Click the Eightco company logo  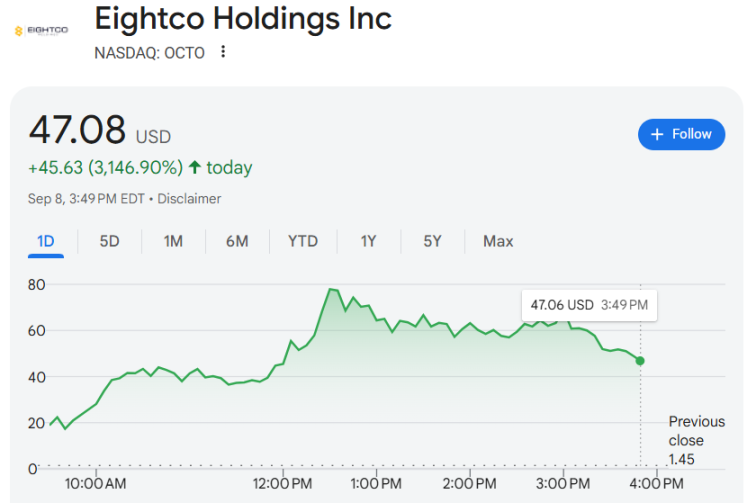click(x=41, y=31)
